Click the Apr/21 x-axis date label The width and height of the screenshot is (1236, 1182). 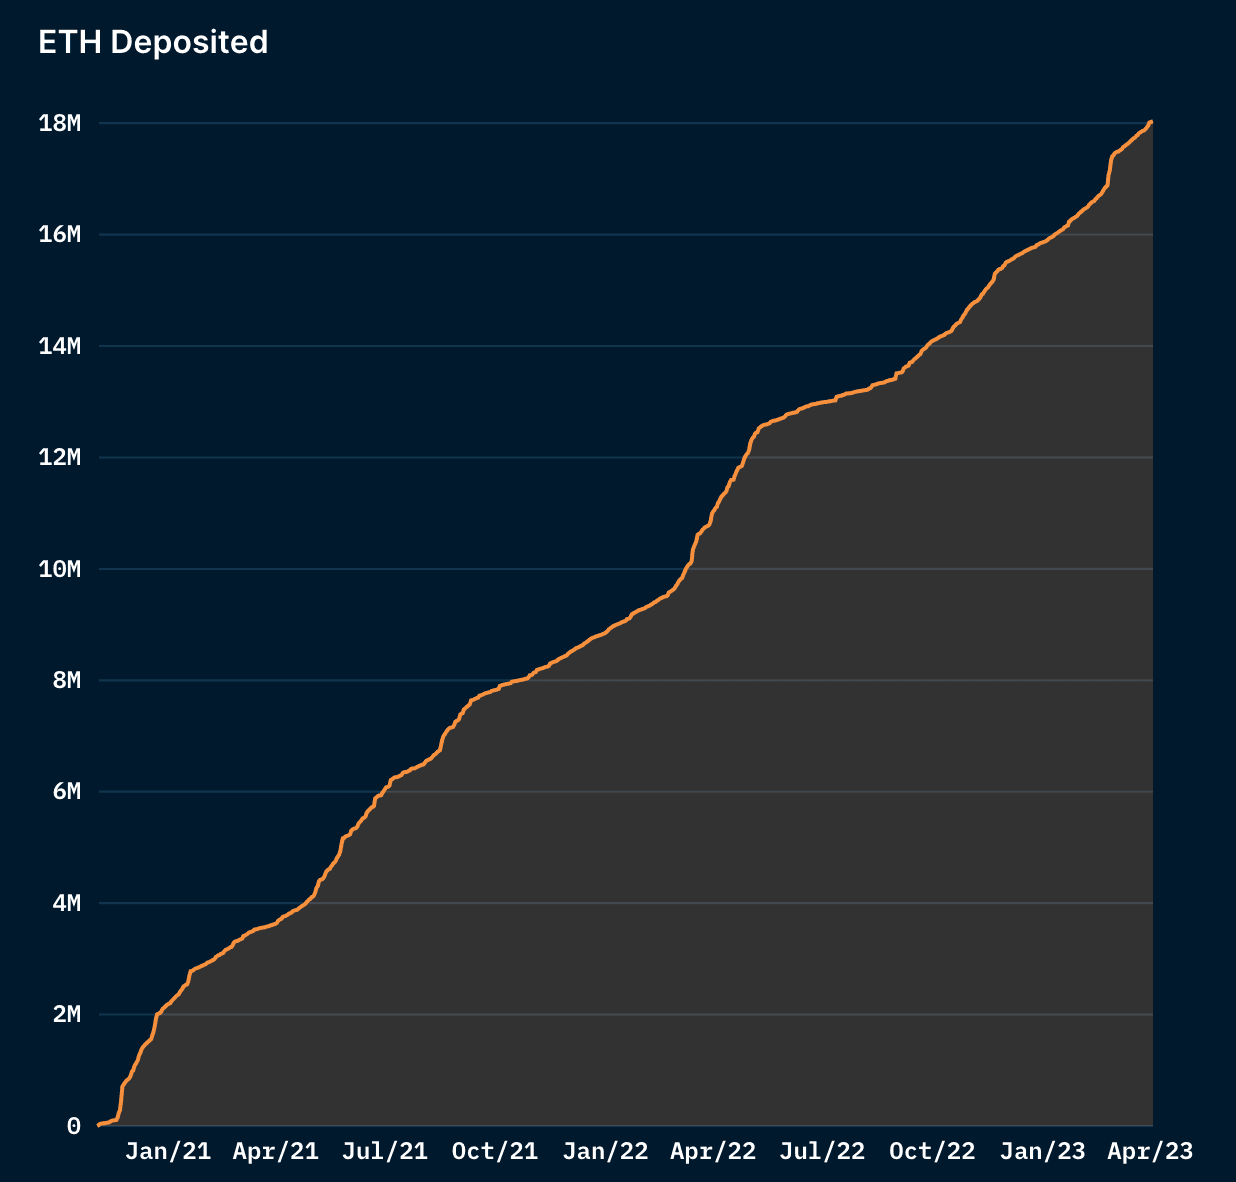pos(276,1151)
